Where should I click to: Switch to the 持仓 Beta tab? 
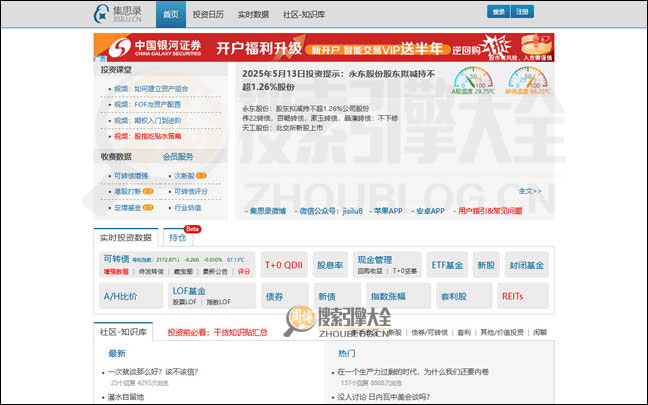click(178, 238)
